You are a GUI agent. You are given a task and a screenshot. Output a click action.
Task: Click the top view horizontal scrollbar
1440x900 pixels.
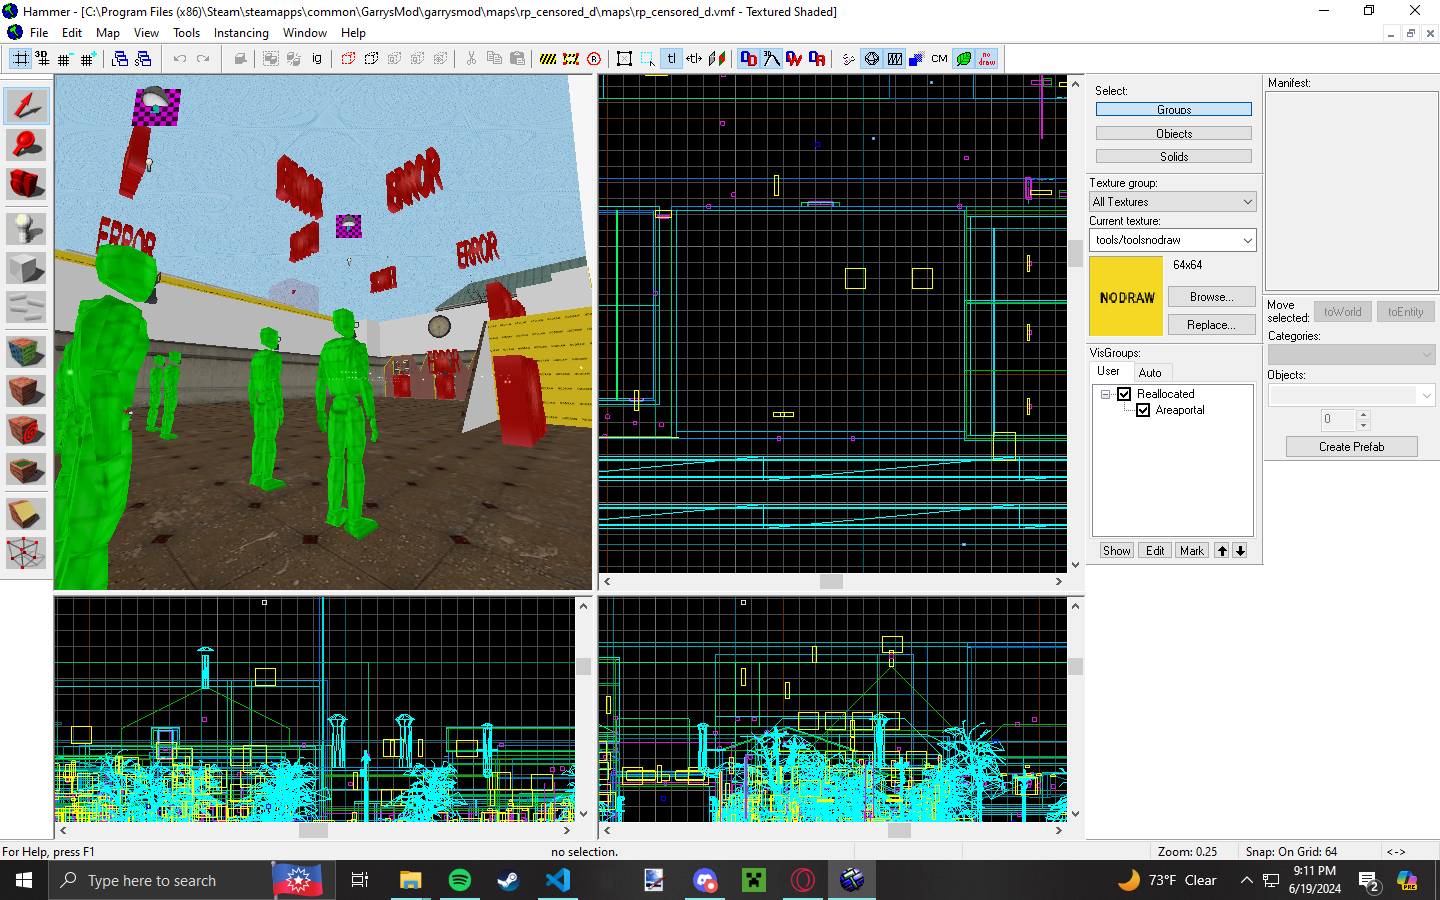832,581
